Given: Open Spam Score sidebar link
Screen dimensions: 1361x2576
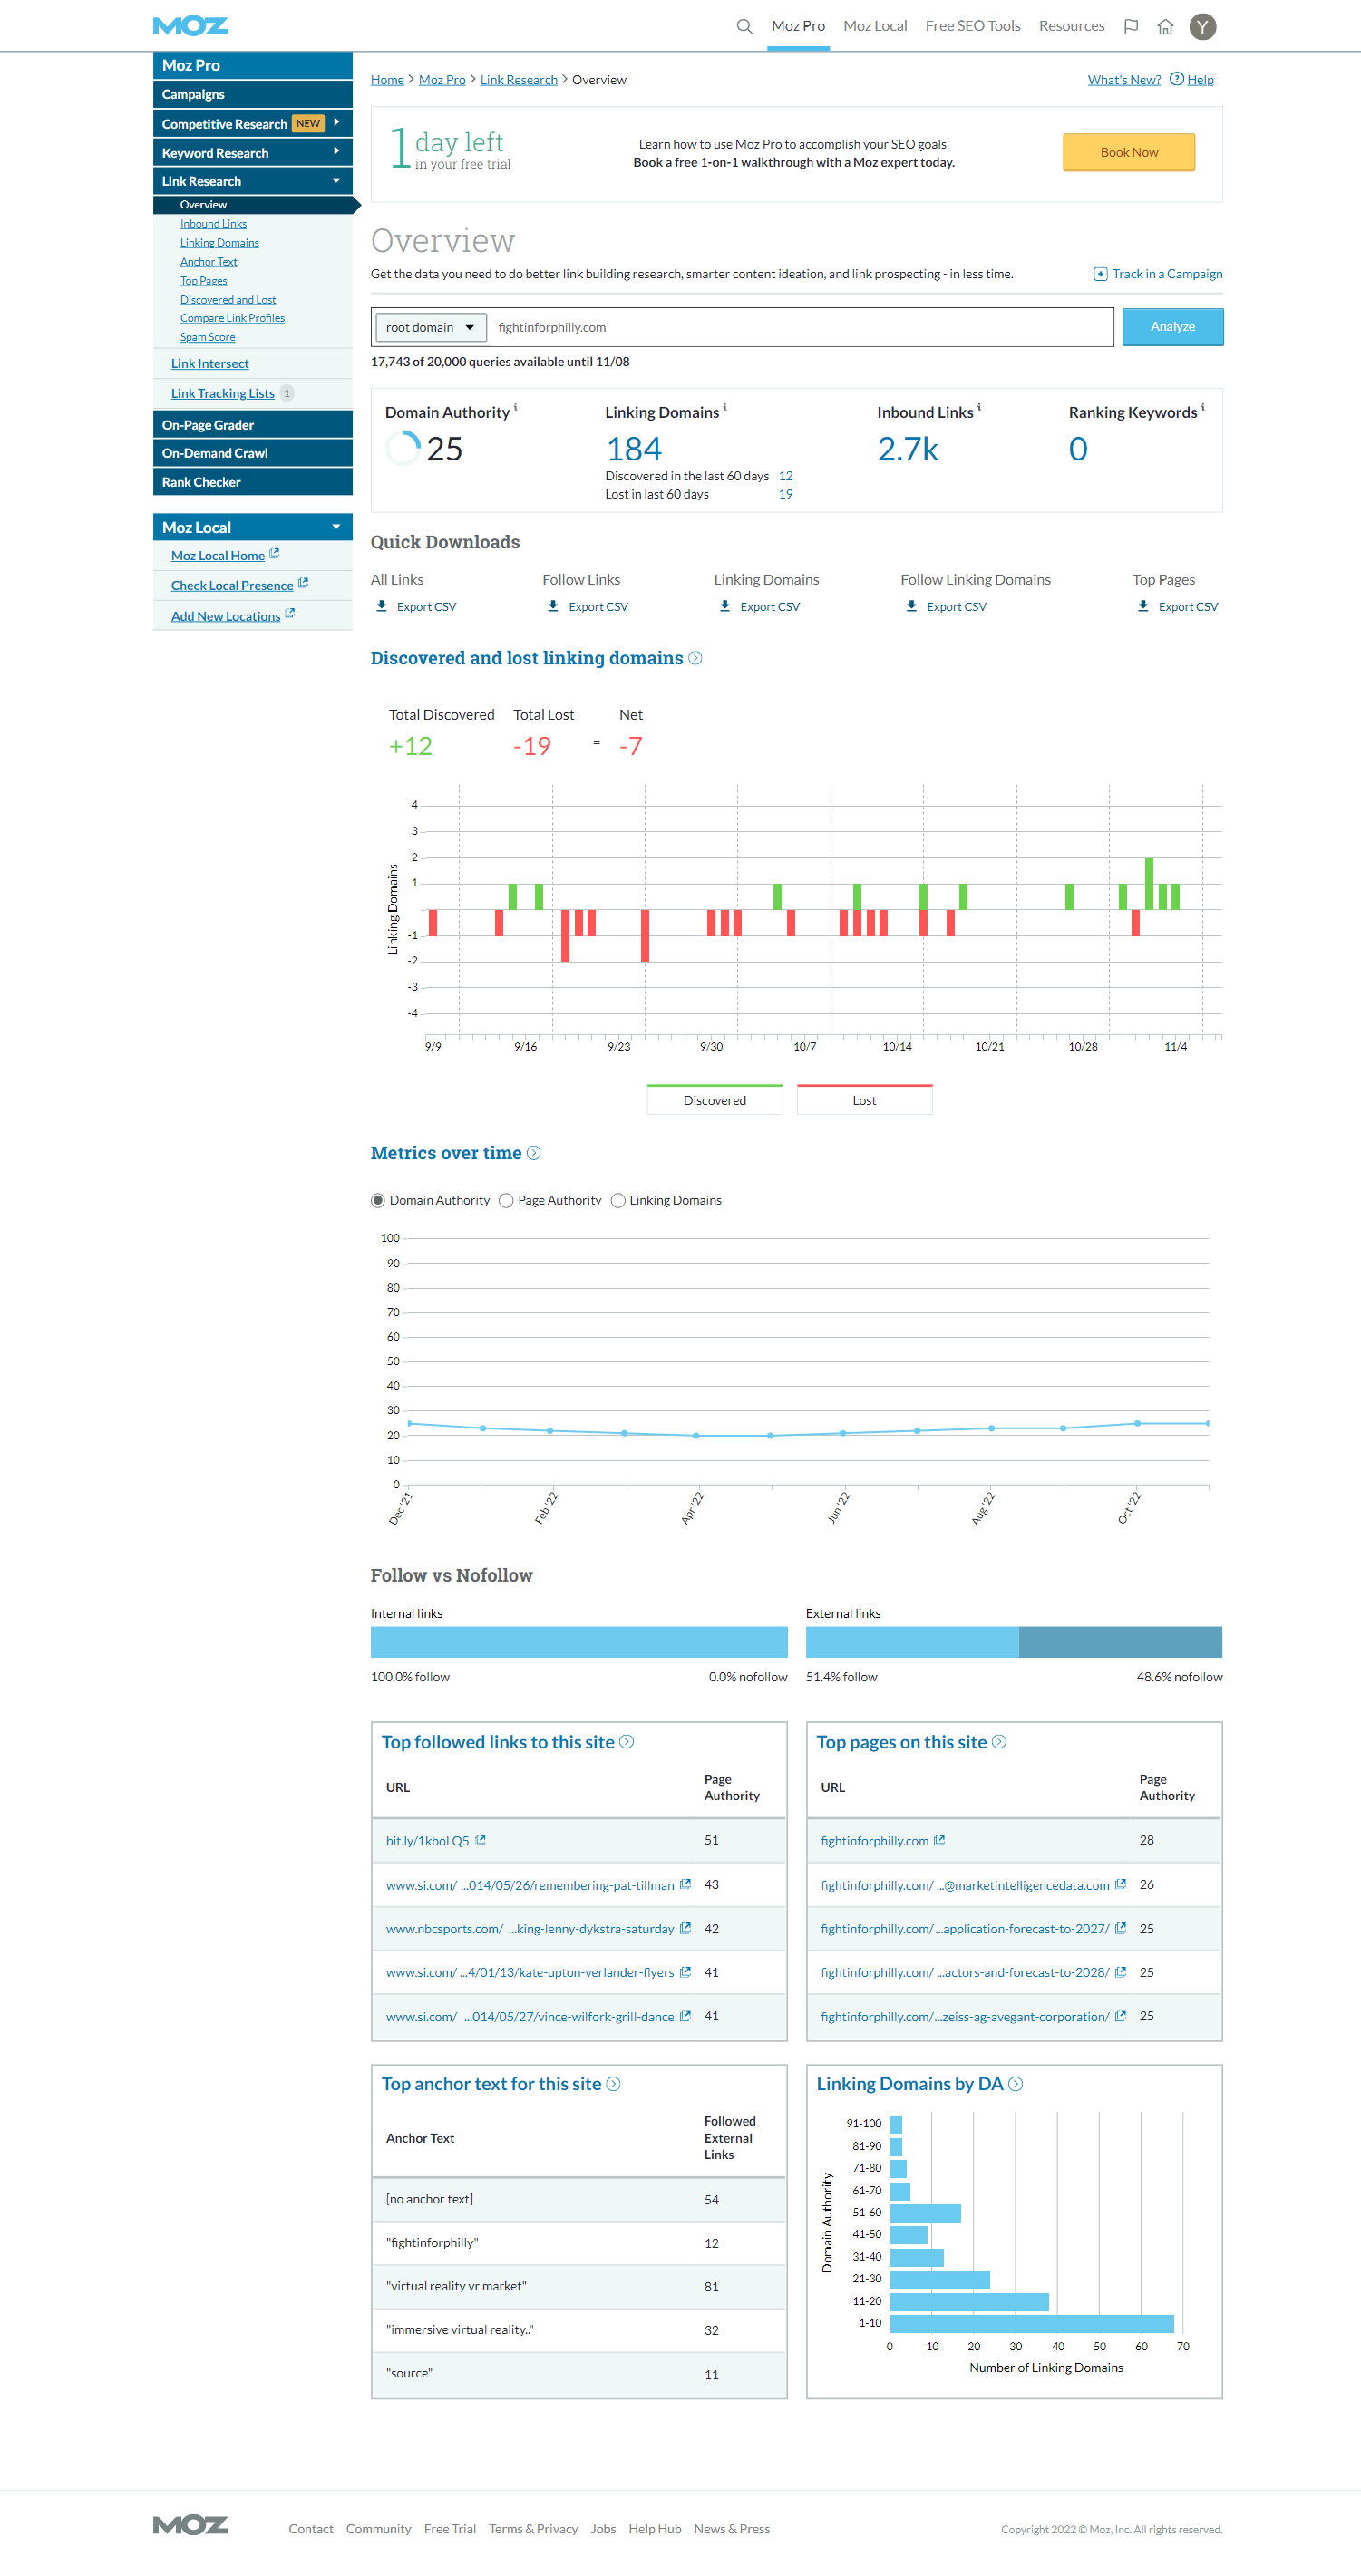Looking at the screenshot, I should point(207,337).
